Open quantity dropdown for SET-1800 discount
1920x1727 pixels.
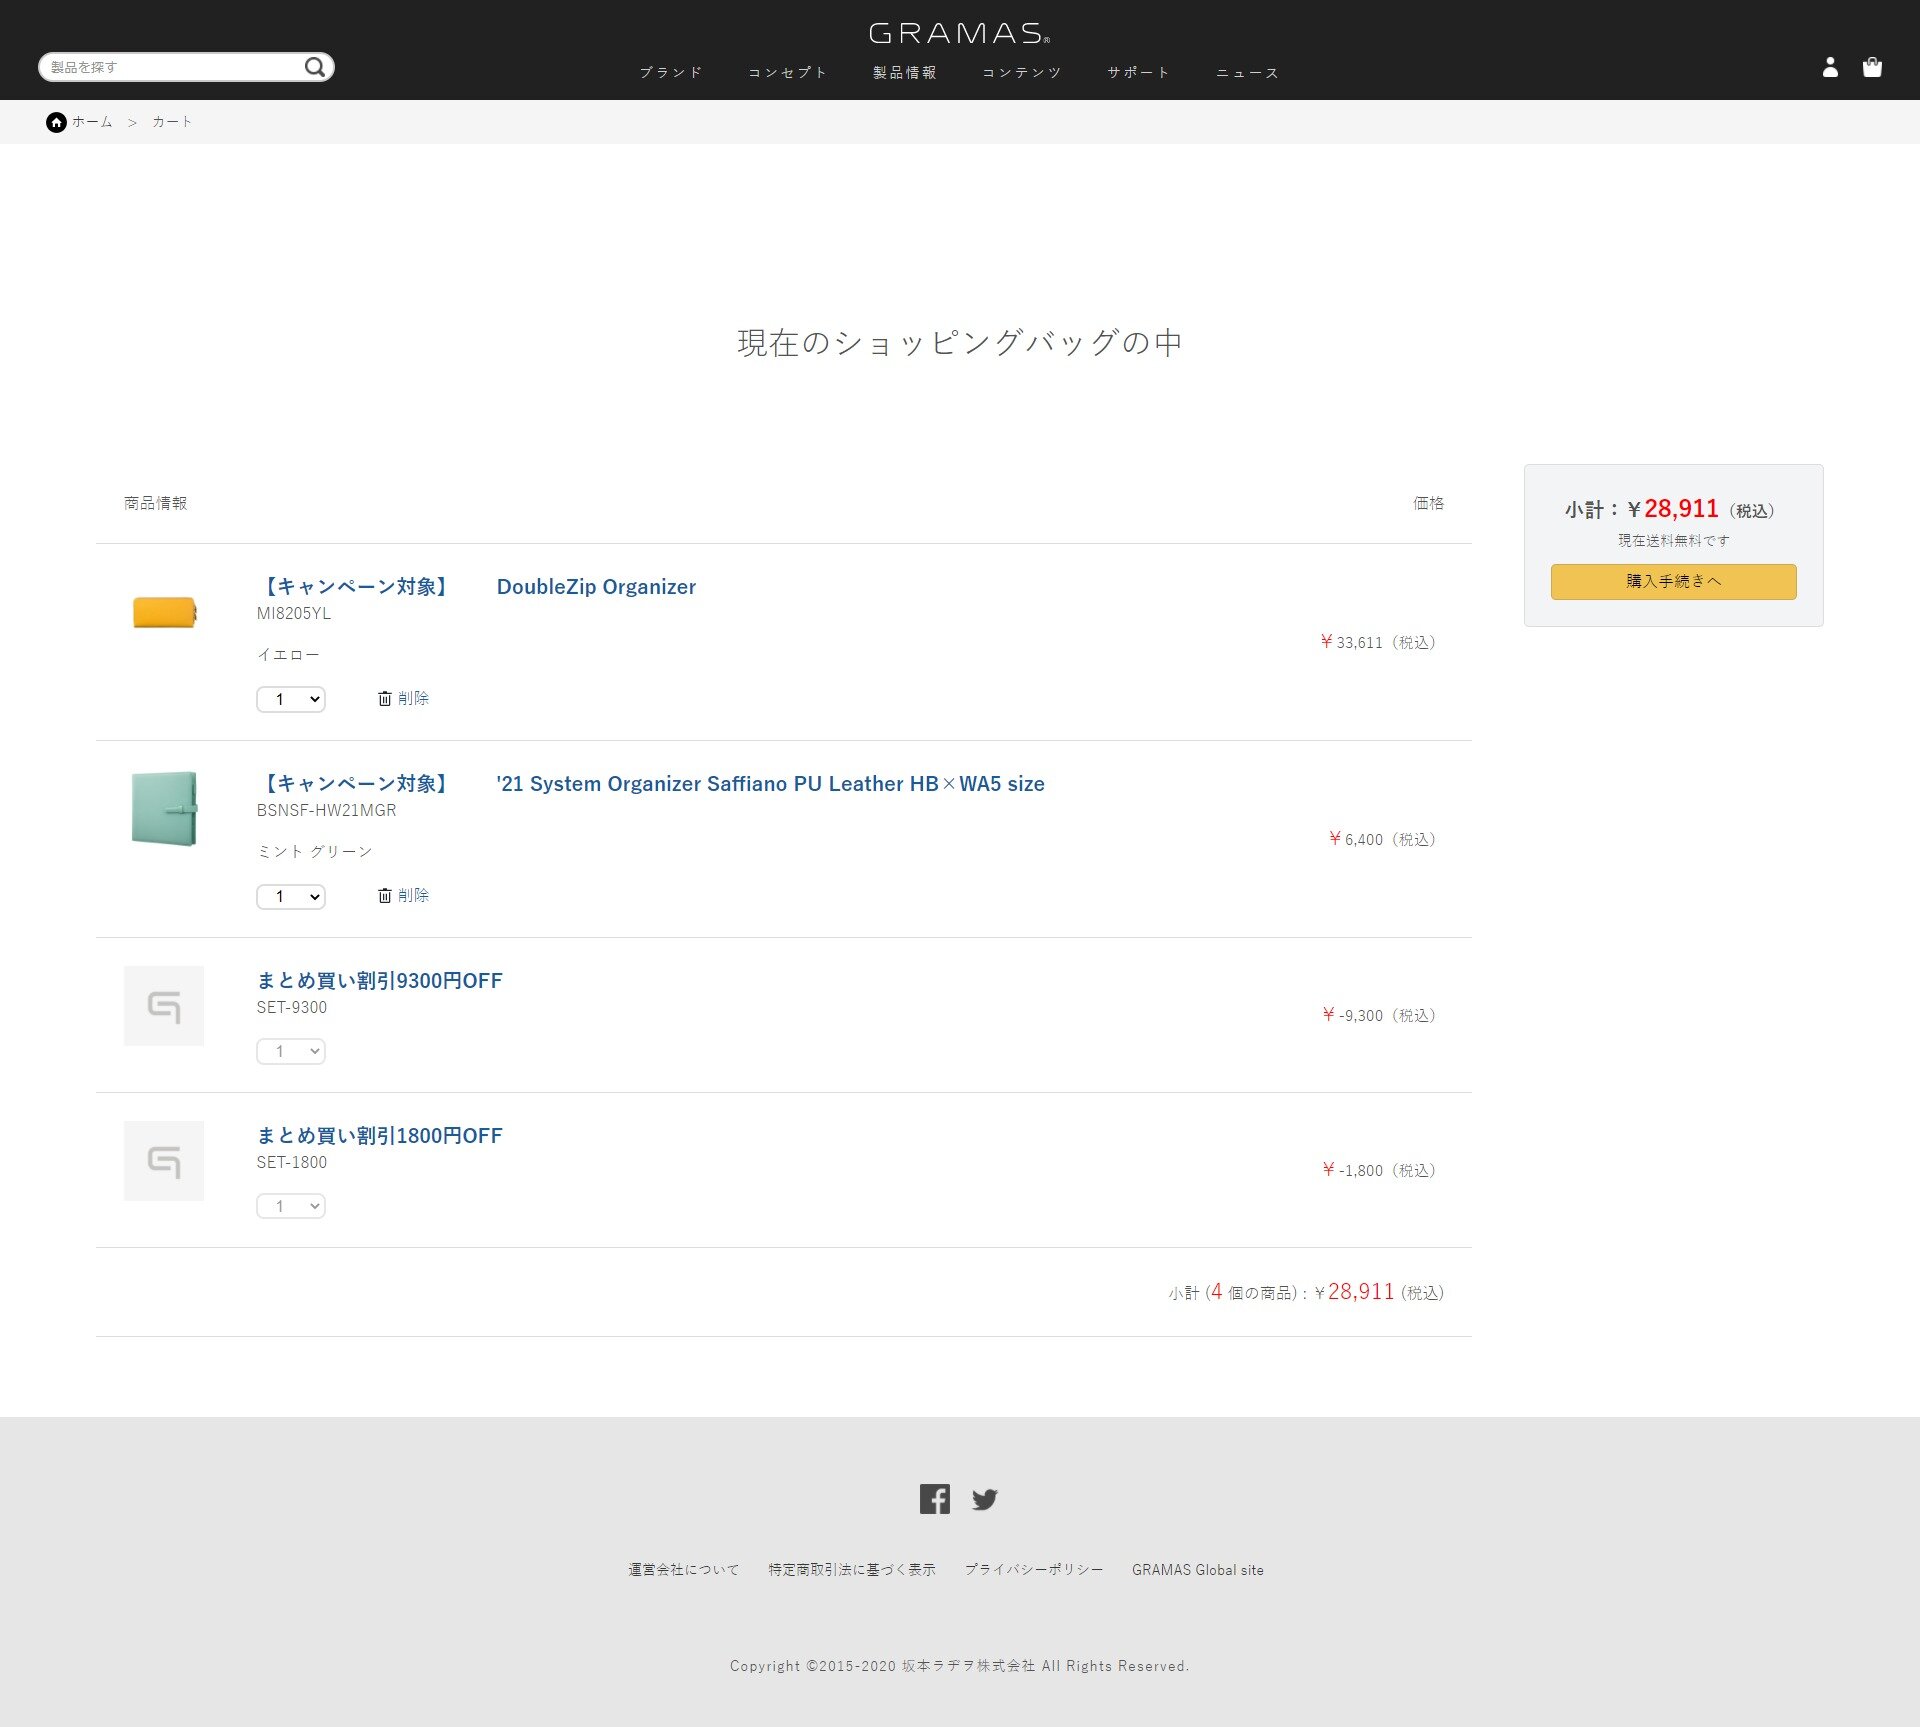click(x=291, y=1206)
